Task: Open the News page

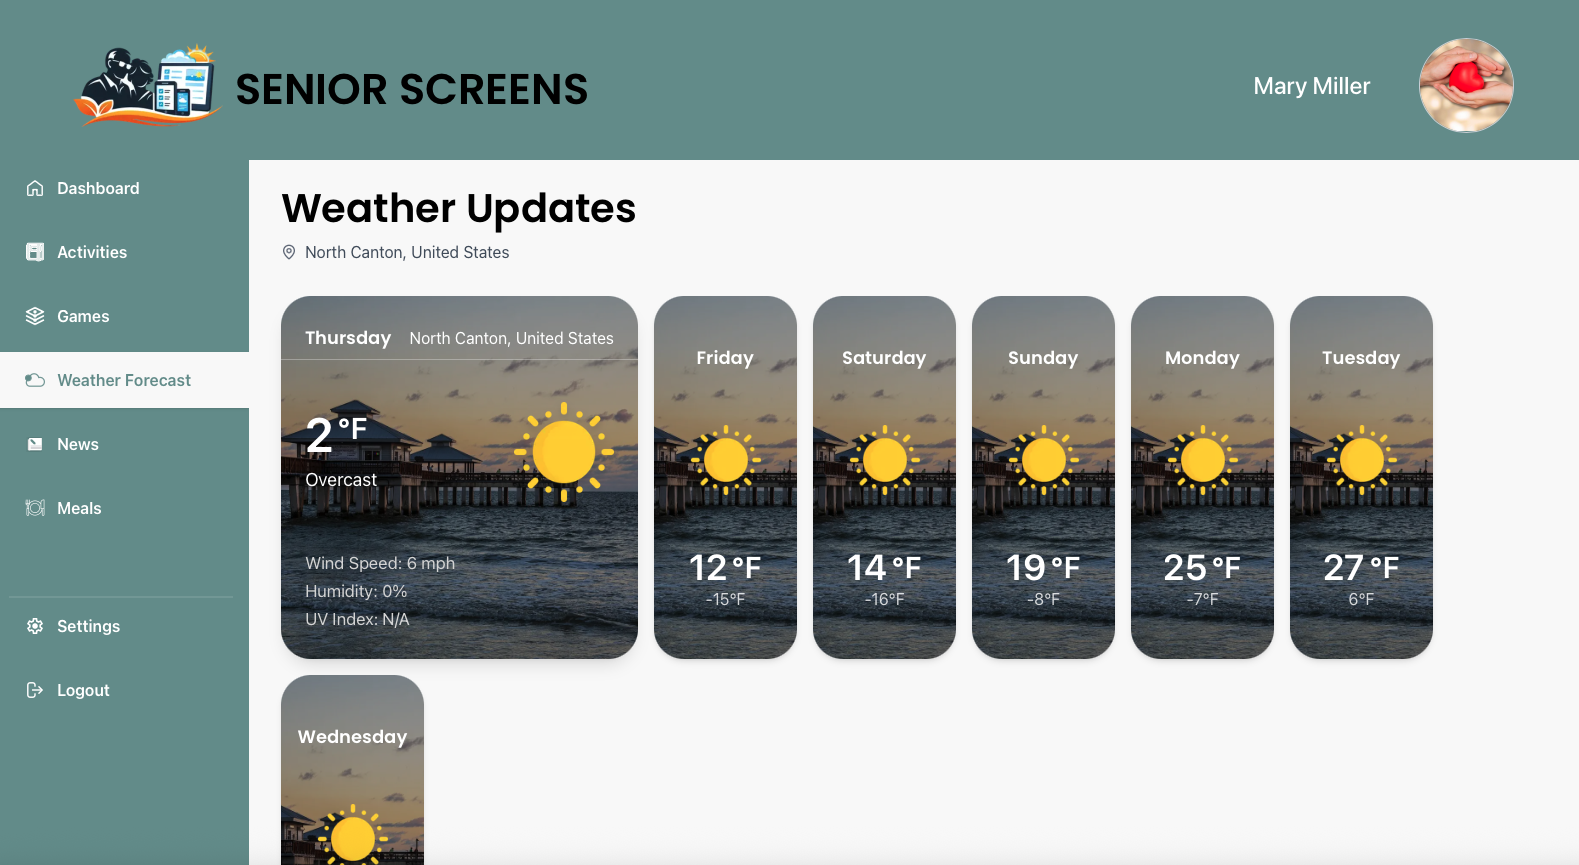Action: 124,444
